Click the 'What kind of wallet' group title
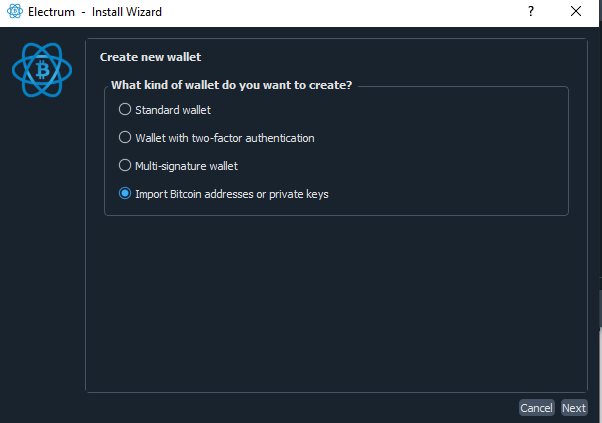 pyautogui.click(x=232, y=85)
